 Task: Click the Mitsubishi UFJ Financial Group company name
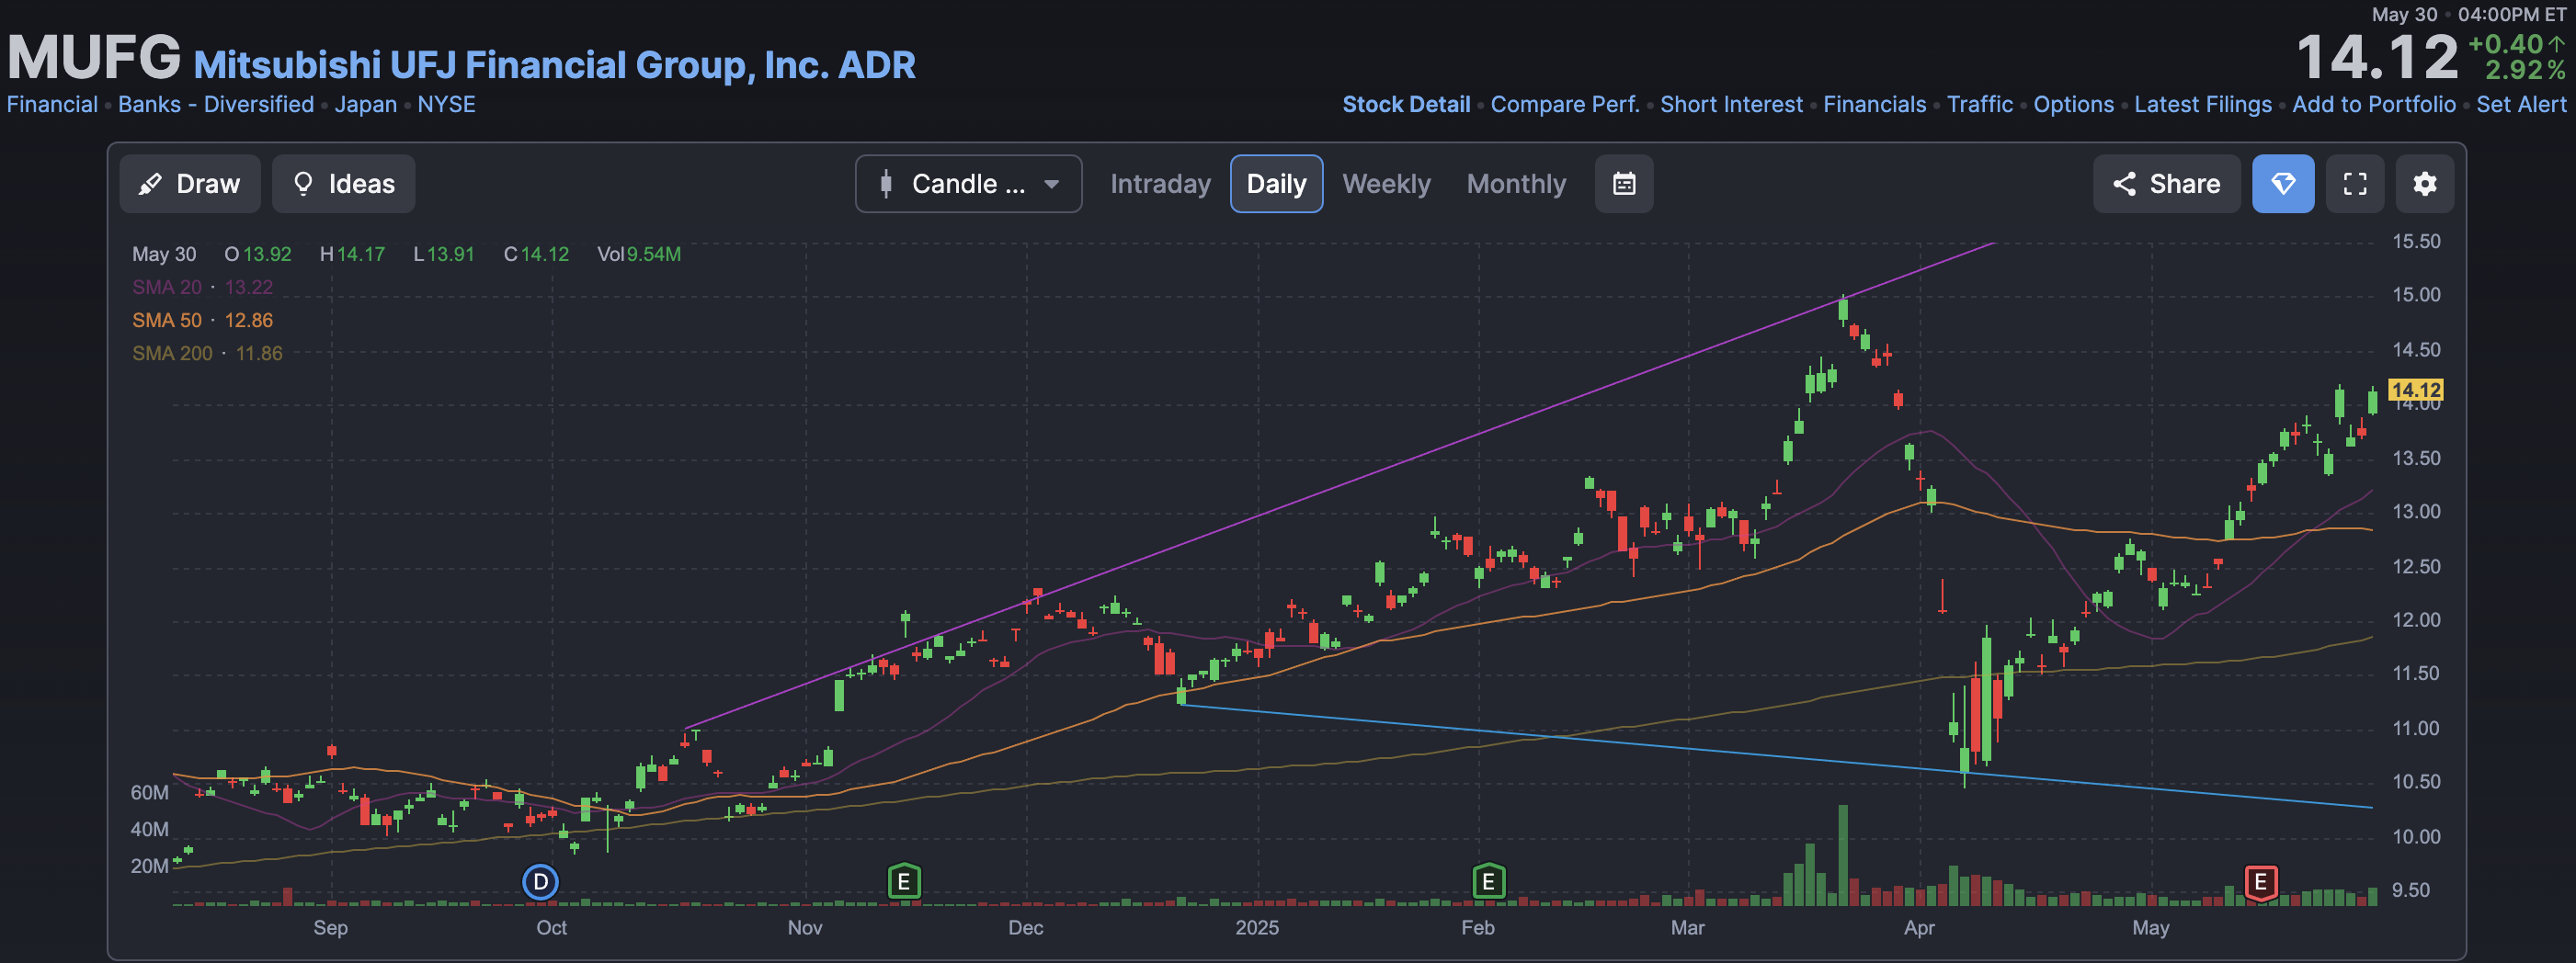554,65
